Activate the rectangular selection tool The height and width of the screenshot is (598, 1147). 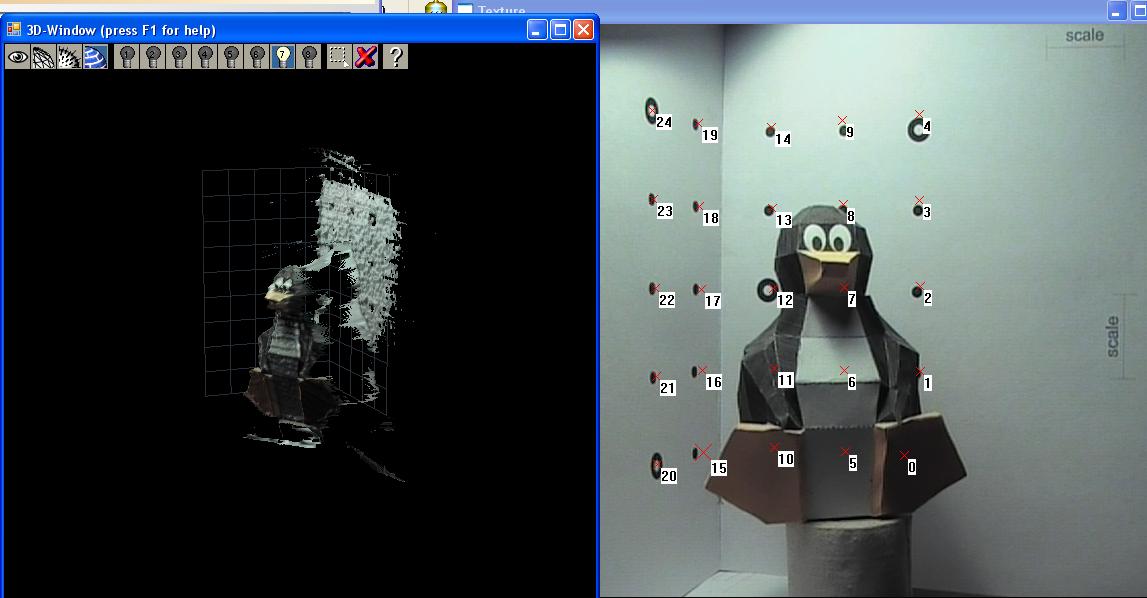click(x=339, y=56)
